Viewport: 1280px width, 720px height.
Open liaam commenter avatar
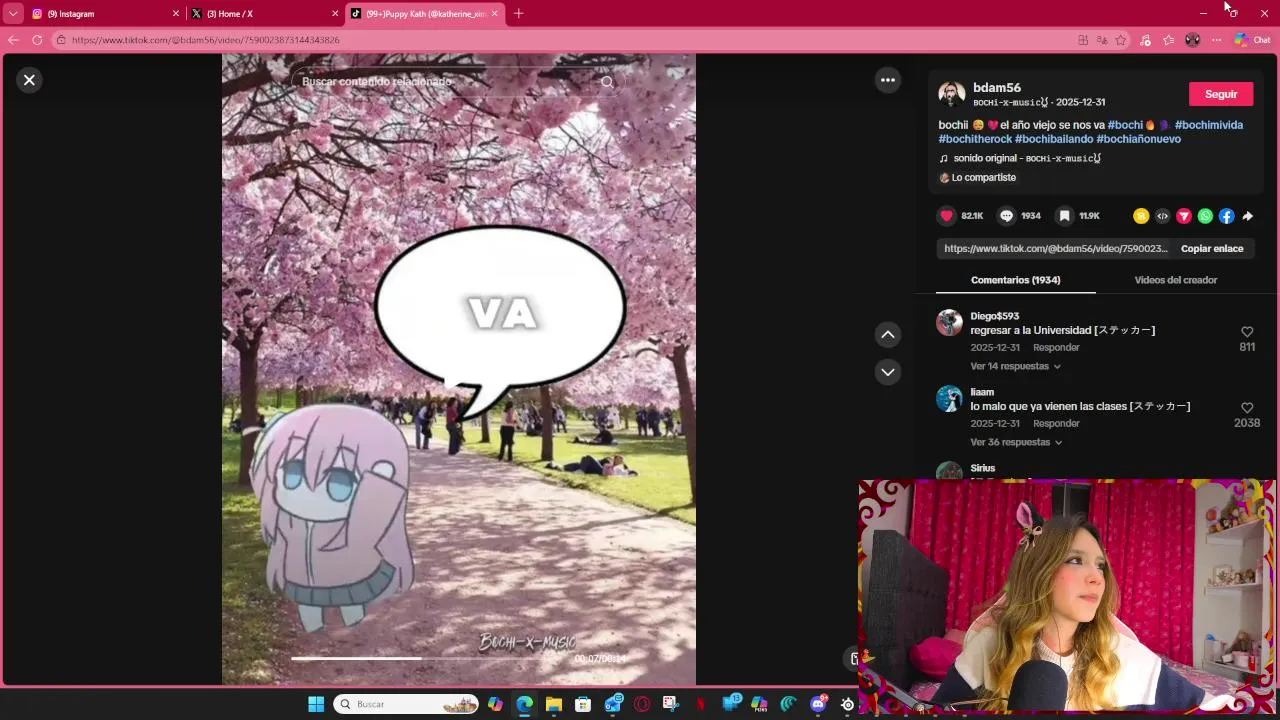click(949, 398)
